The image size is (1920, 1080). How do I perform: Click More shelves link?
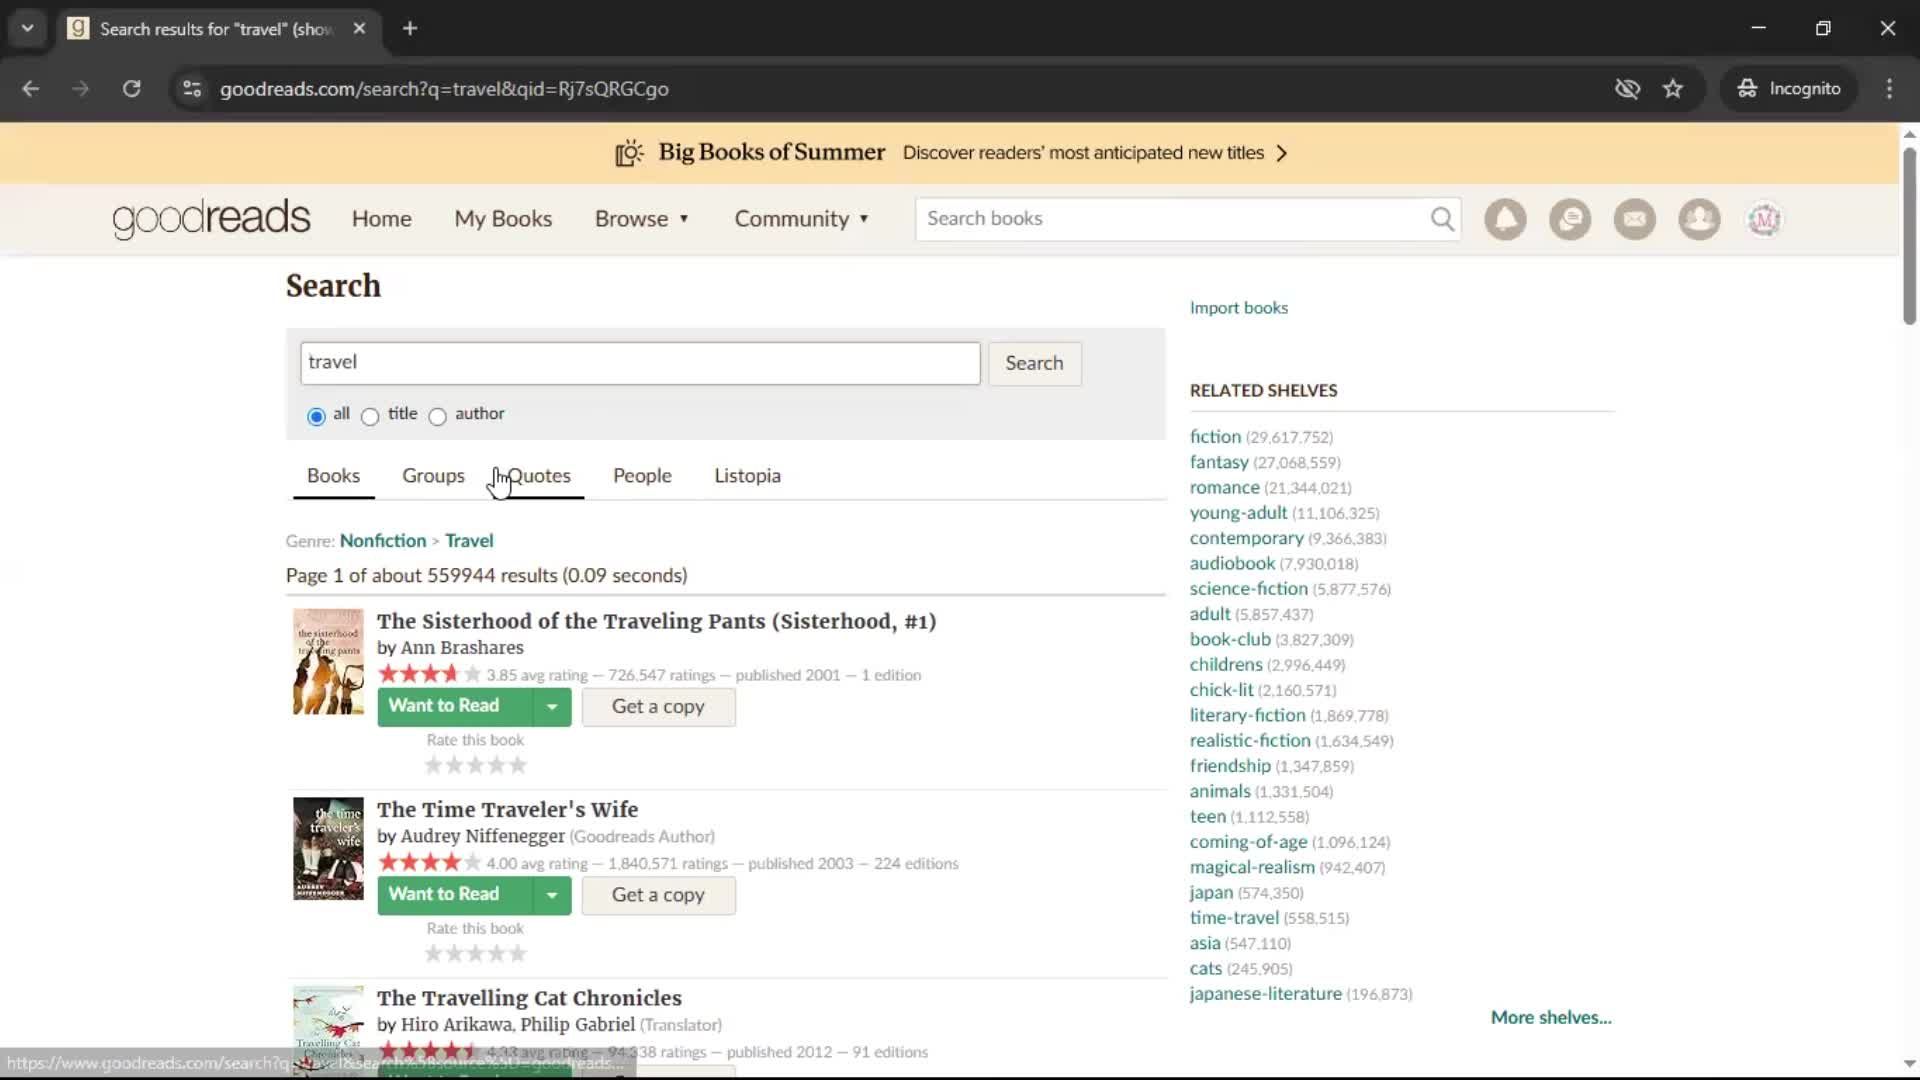click(x=1551, y=1018)
